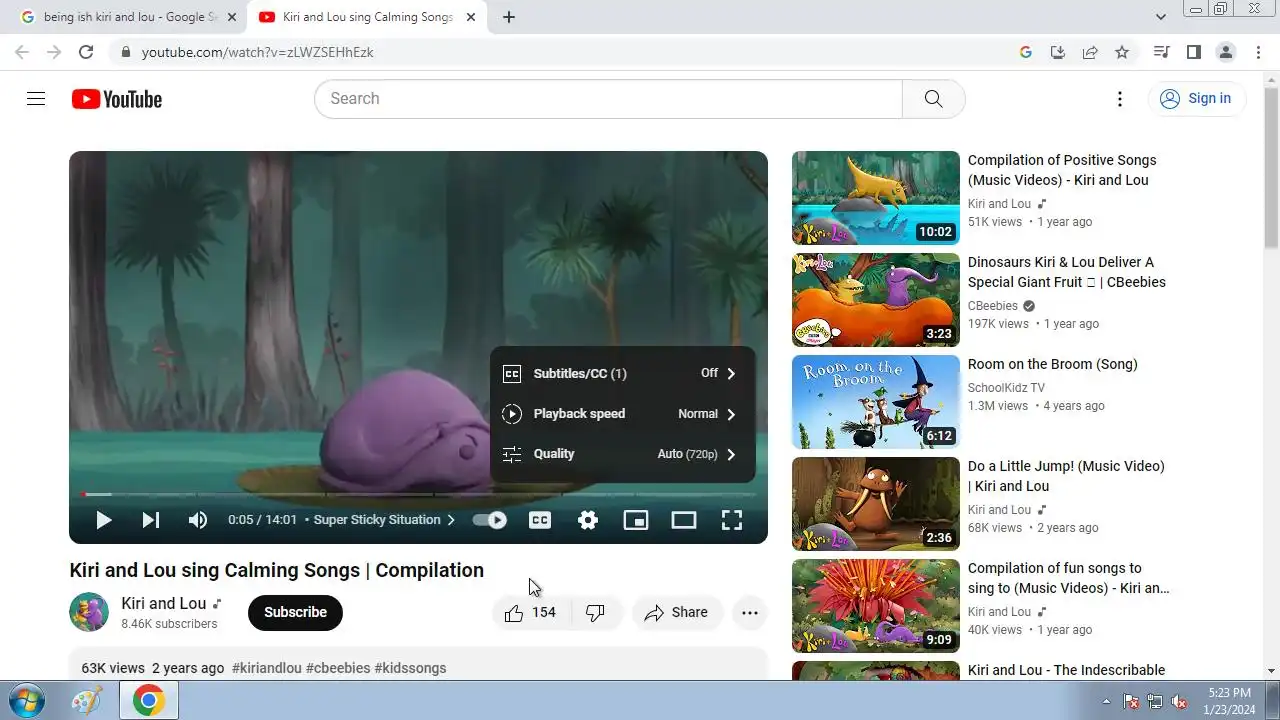Open tab search dropdown arrow
The height and width of the screenshot is (720, 1280).
[x=1161, y=17]
